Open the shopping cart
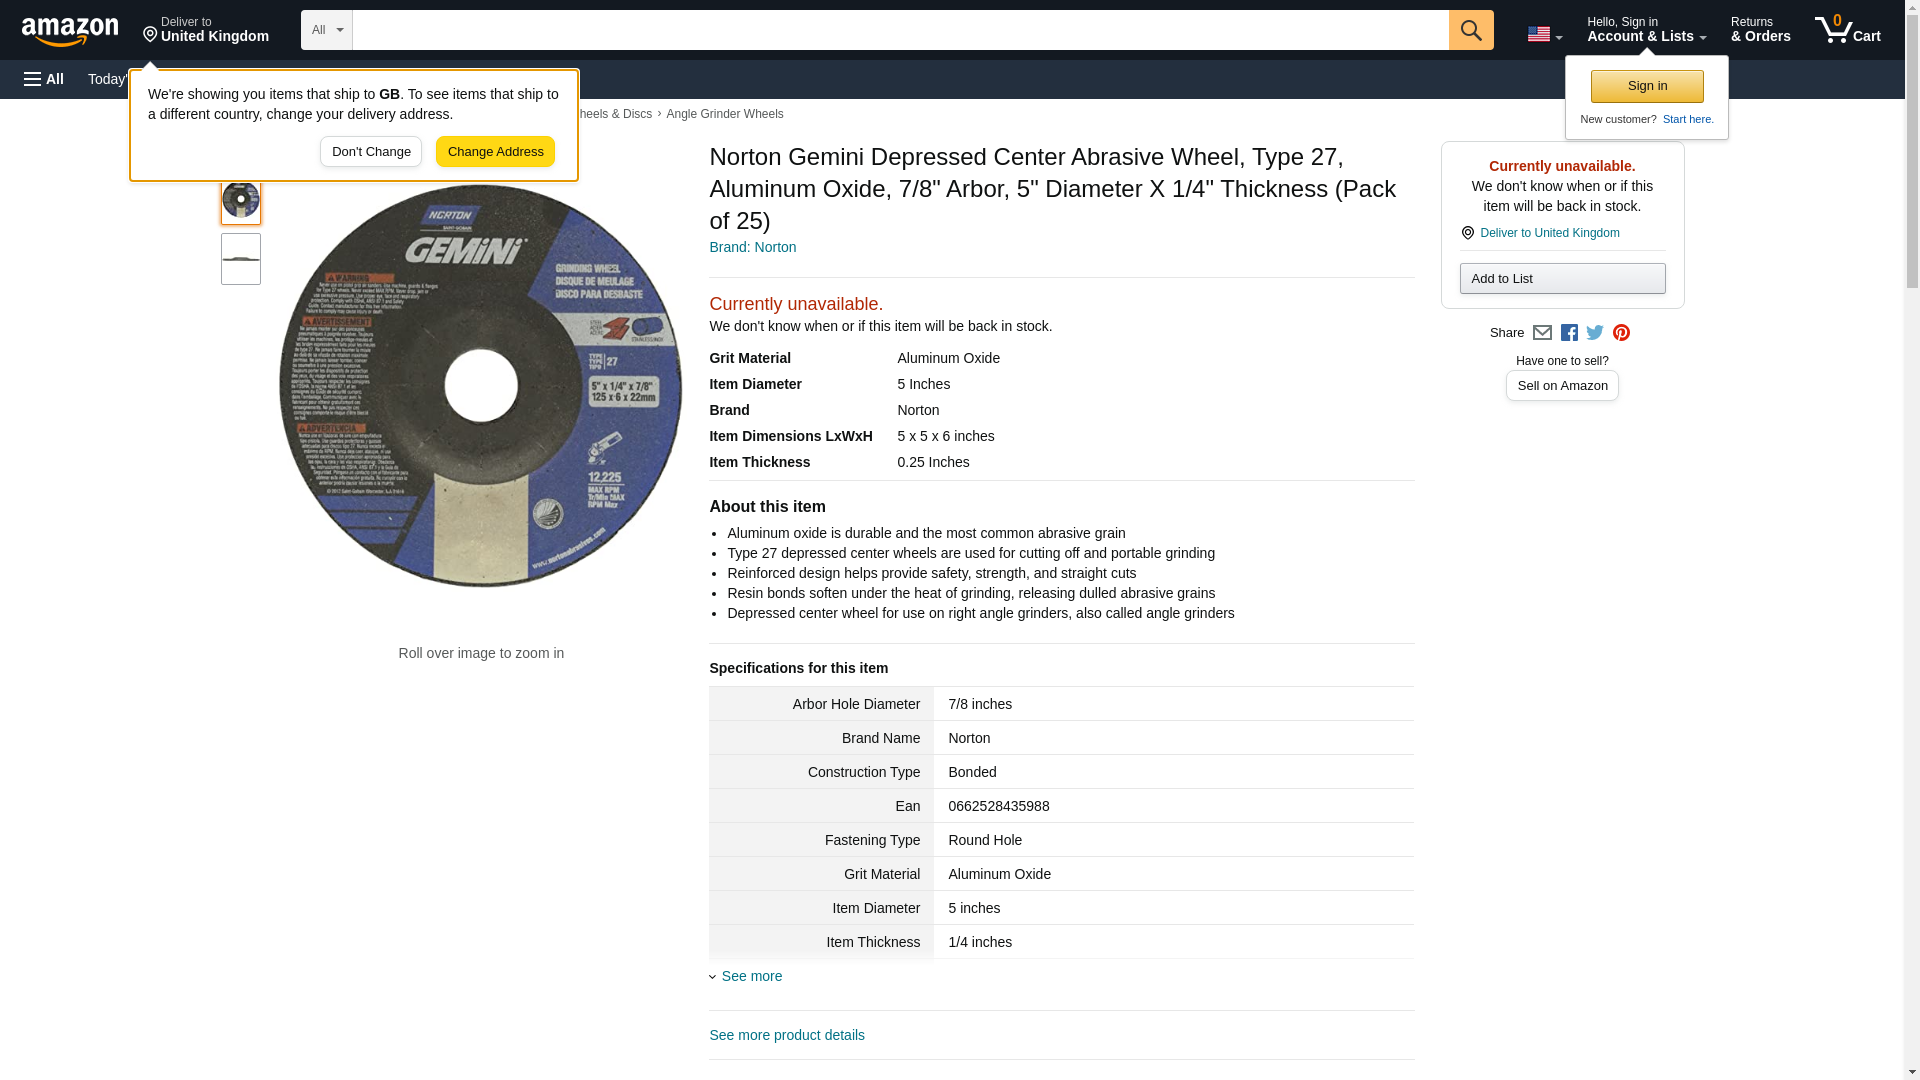1920x1080 pixels. coord(1848,30)
